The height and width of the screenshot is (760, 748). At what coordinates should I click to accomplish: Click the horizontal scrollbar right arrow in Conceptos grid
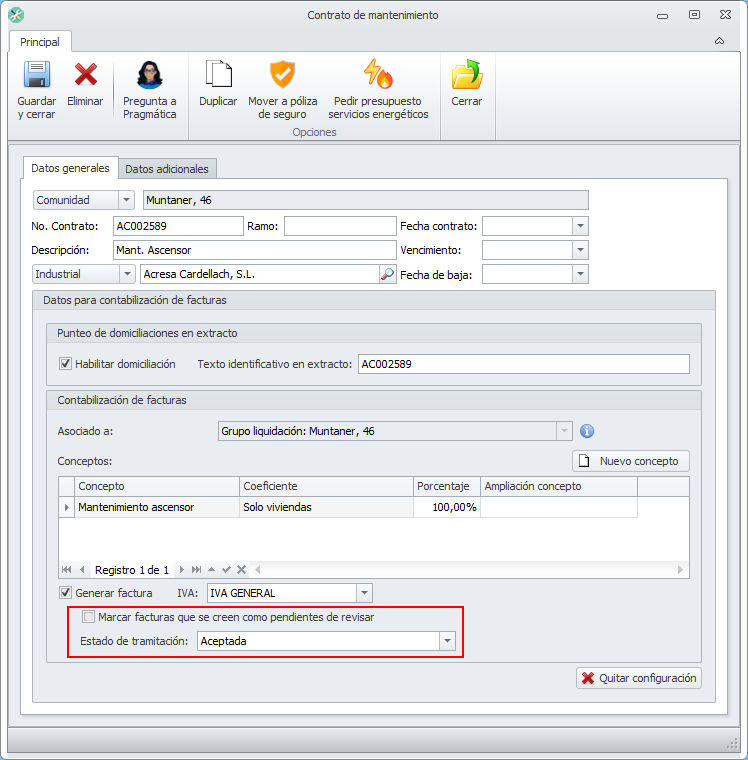681,570
